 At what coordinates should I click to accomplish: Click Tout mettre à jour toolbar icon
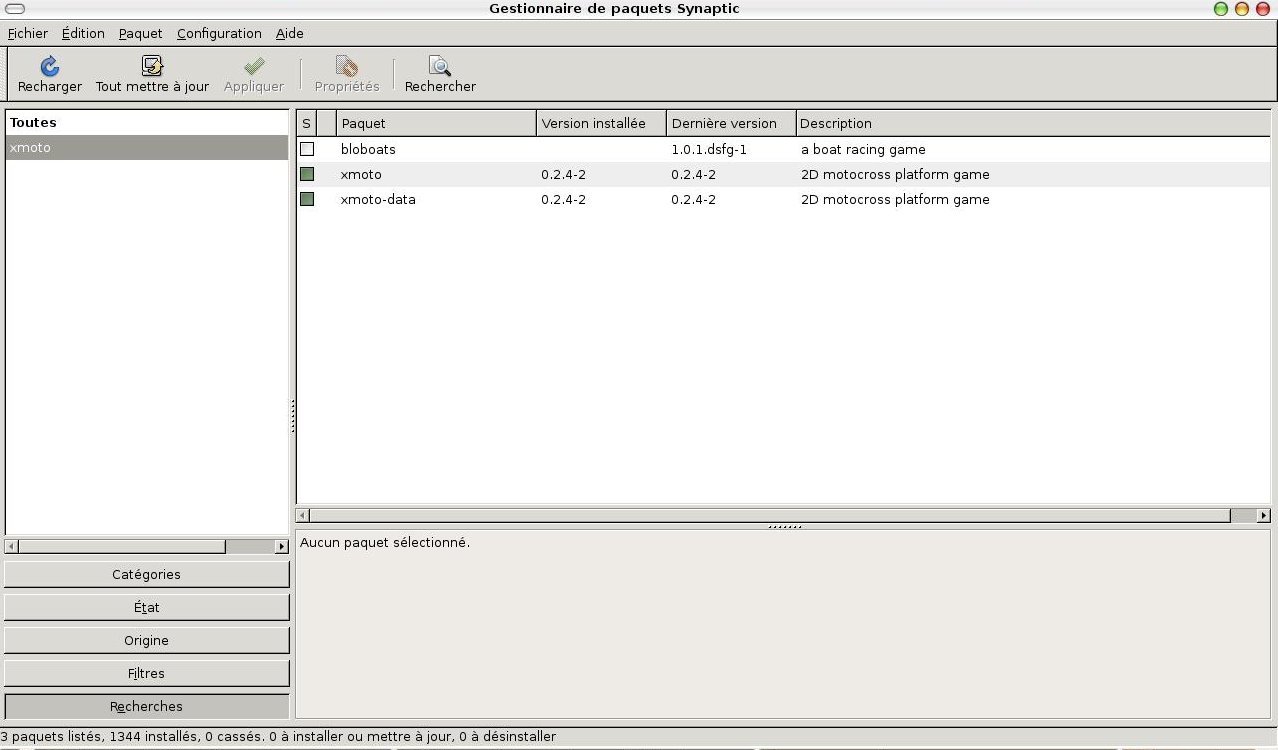[x=152, y=66]
